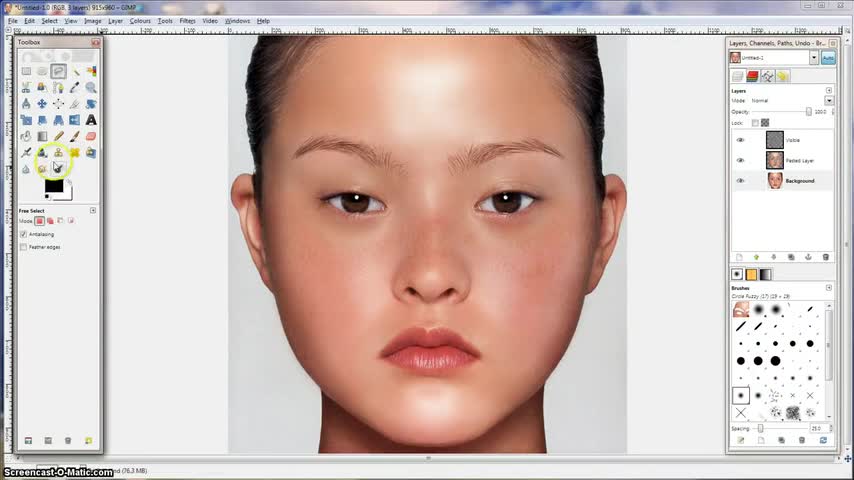Select the Pasted Layer thumbnail

tap(774, 160)
